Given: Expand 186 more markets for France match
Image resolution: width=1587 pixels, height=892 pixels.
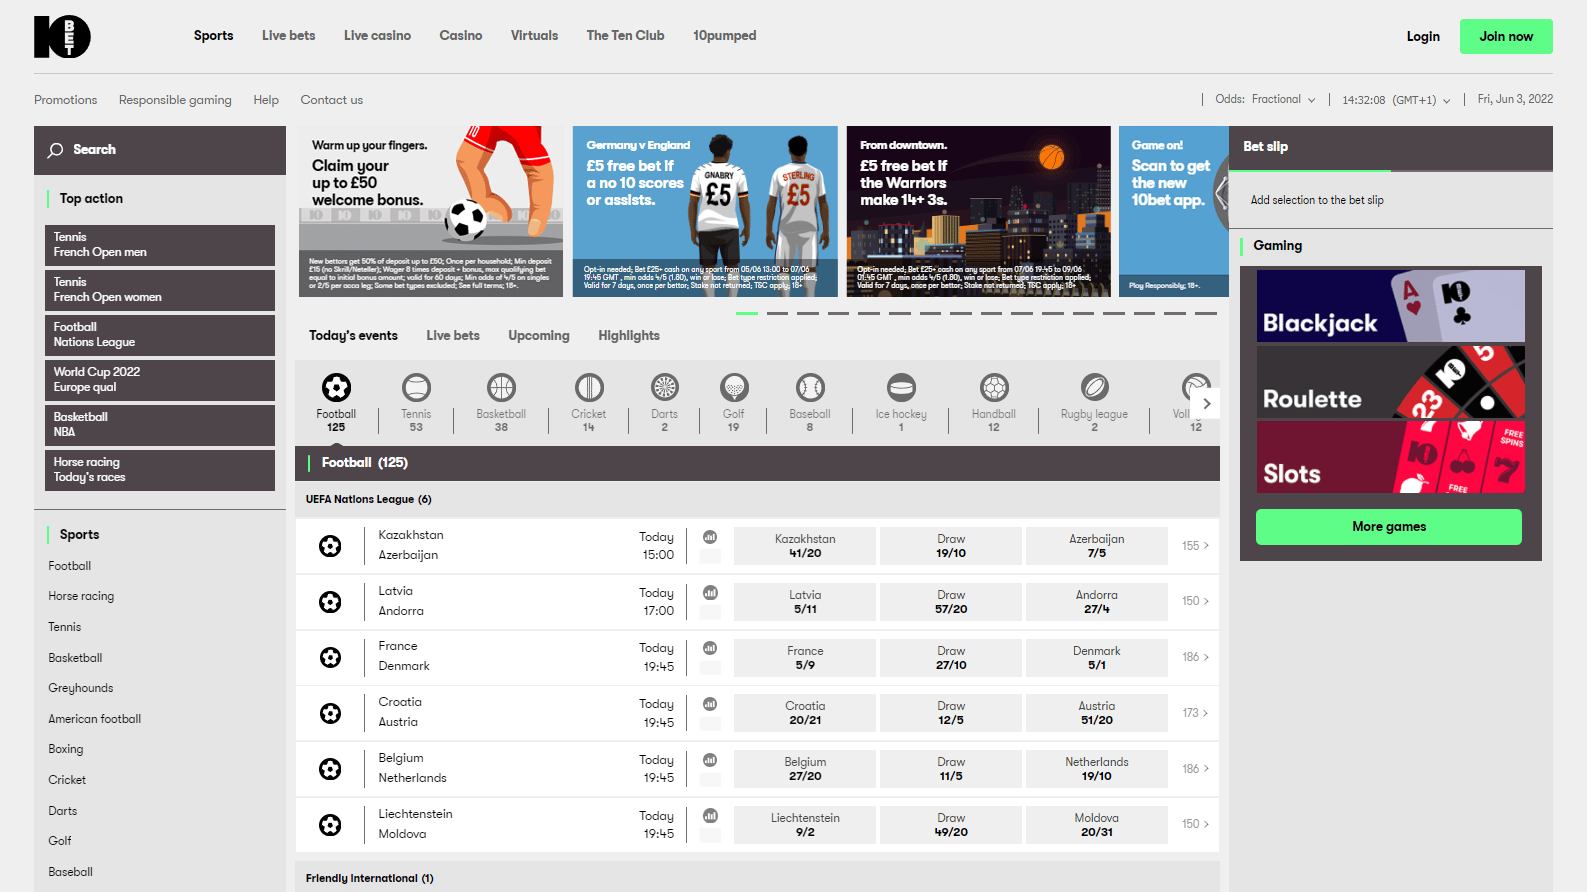Looking at the screenshot, I should point(1195,657).
